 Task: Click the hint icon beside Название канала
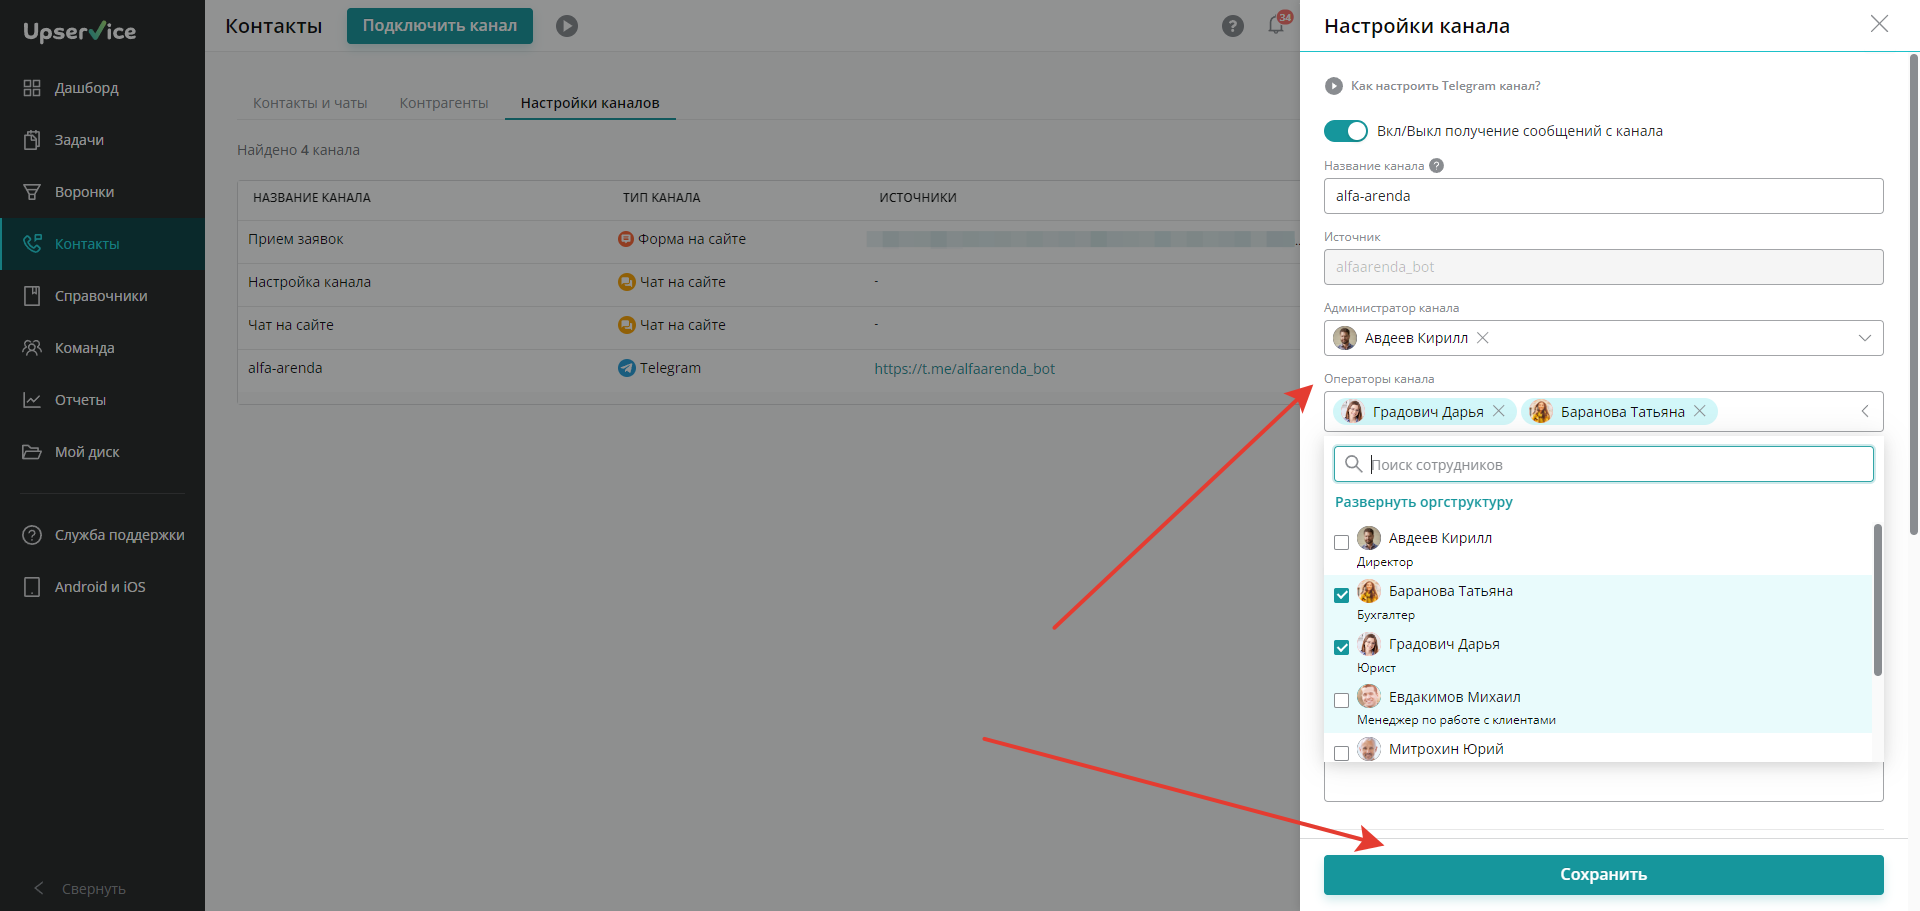pyautogui.click(x=1437, y=166)
